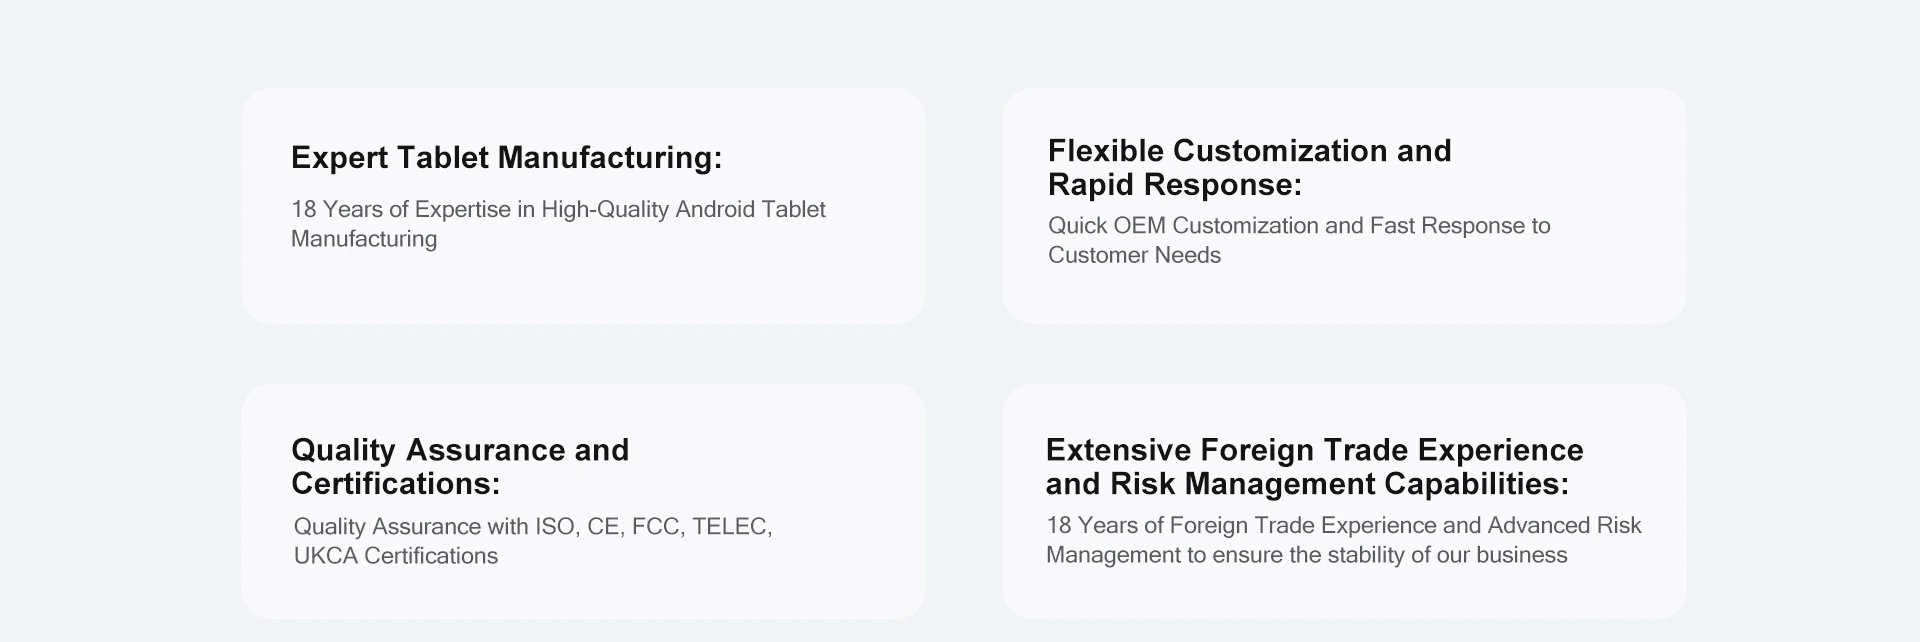Viewport: 1920px width, 642px height.
Task: Select the lone word 'Manufacturing' under Android Tablet
Action: pyautogui.click(x=364, y=239)
